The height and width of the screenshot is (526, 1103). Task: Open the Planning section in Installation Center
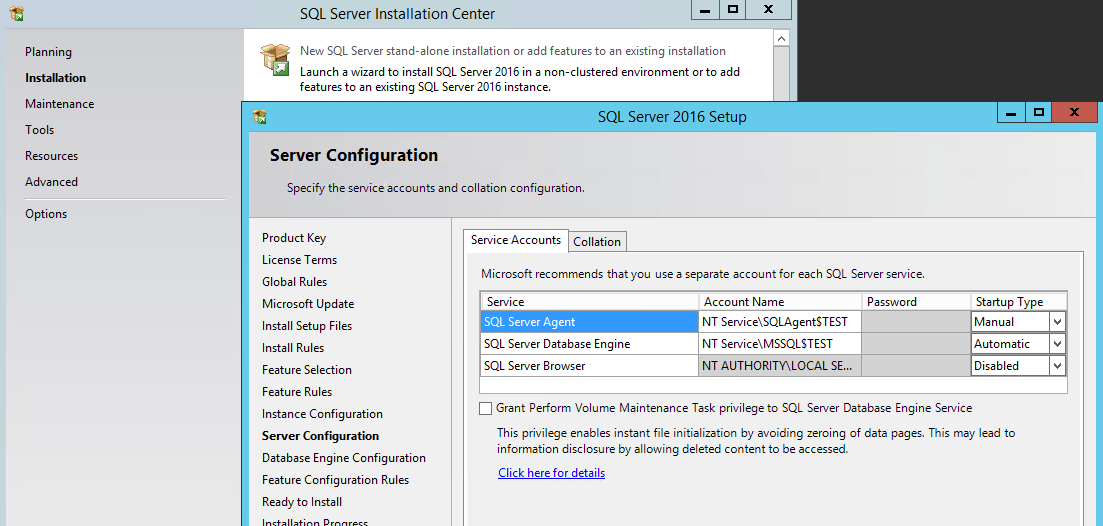49,52
